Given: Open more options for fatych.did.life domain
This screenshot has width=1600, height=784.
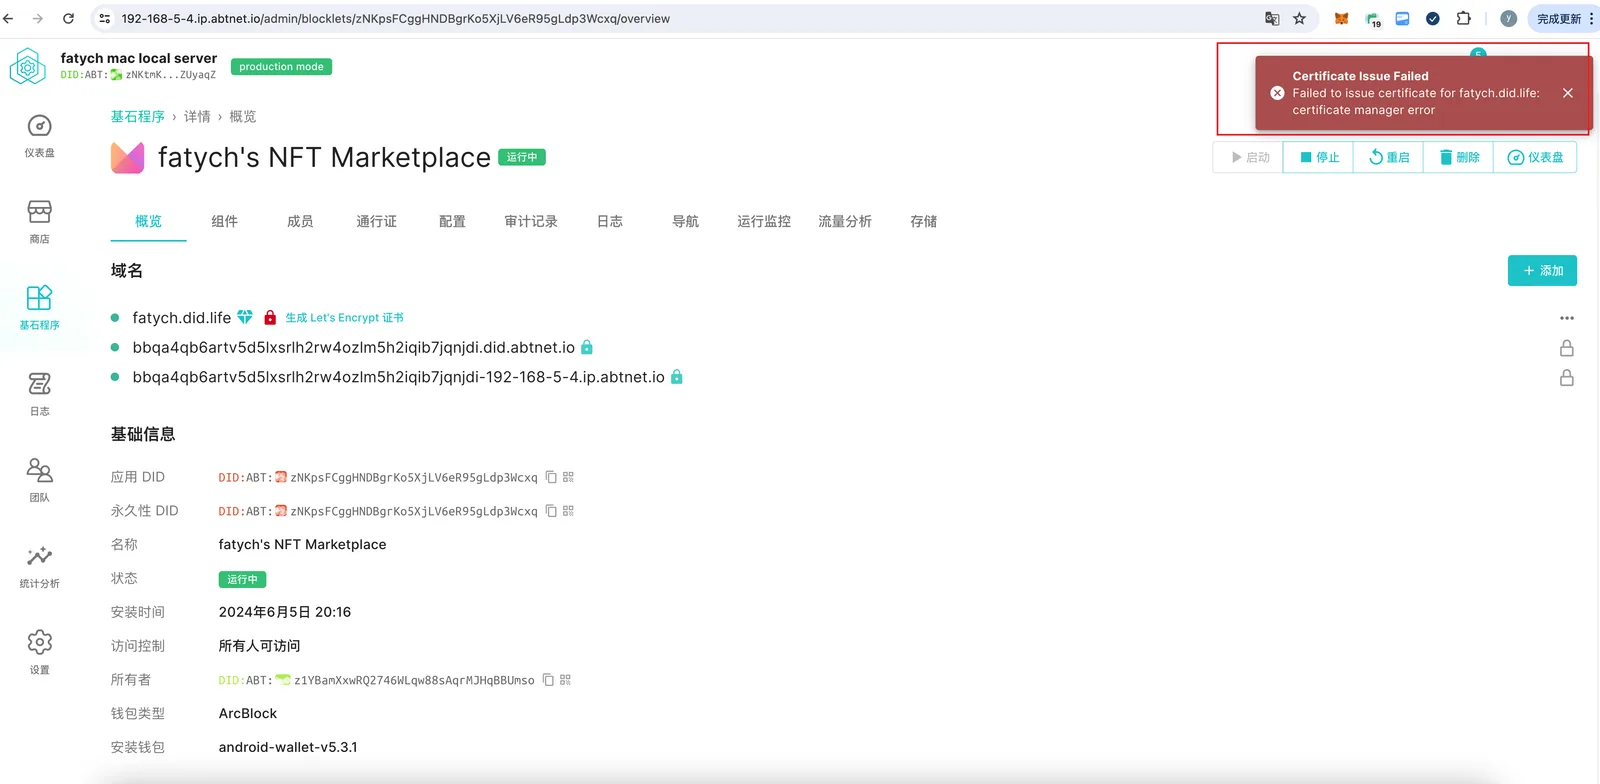Looking at the screenshot, I should click(1567, 318).
